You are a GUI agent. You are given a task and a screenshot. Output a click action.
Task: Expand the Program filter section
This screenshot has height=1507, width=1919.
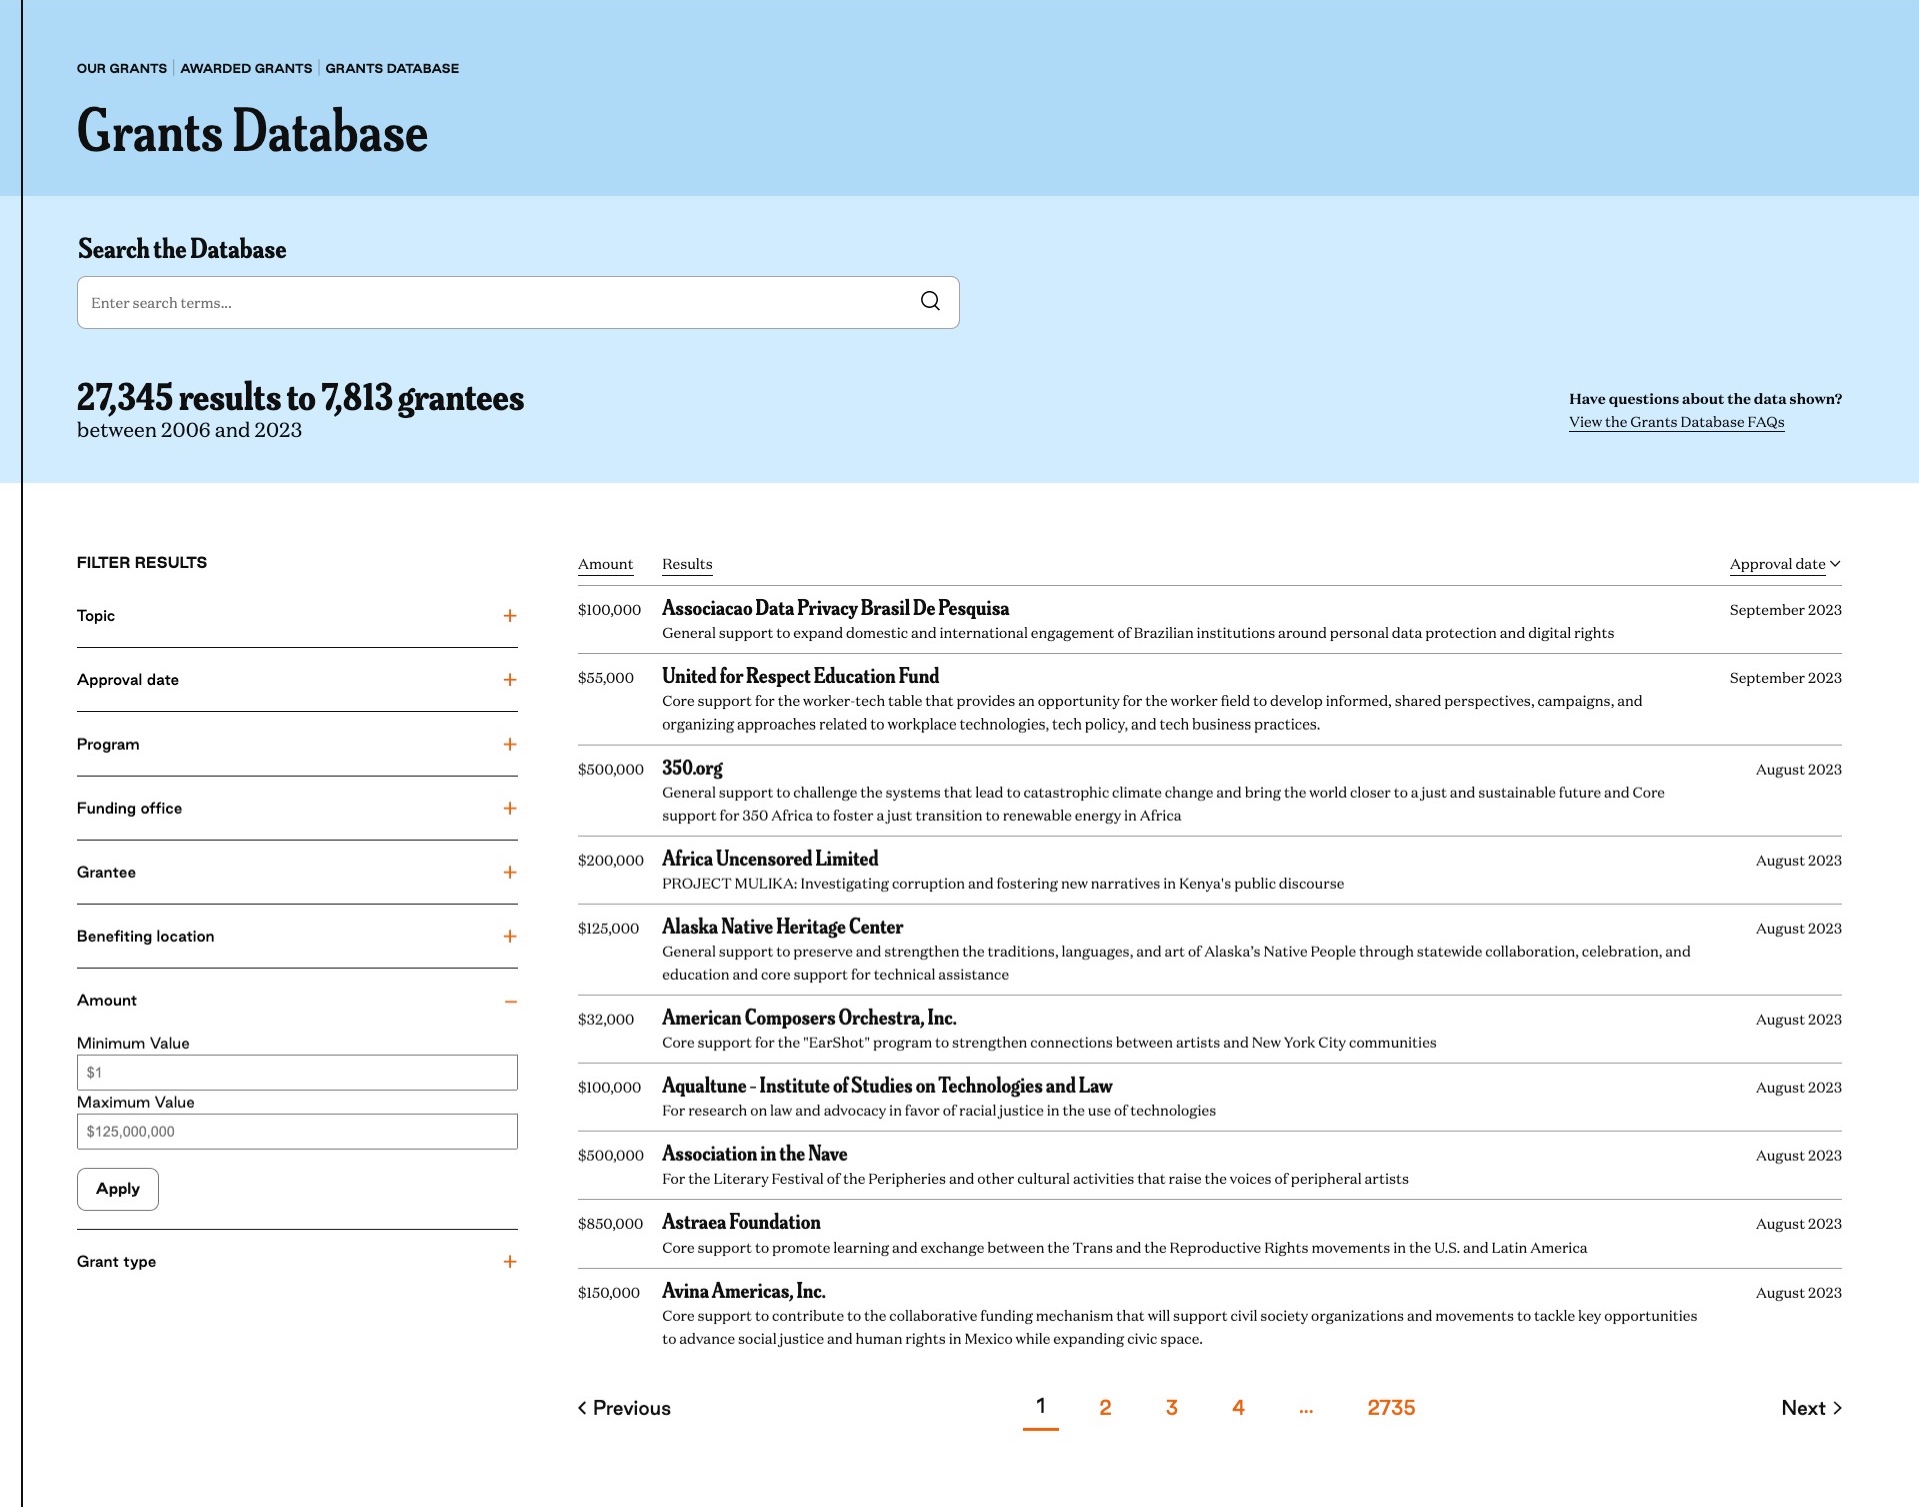point(509,743)
